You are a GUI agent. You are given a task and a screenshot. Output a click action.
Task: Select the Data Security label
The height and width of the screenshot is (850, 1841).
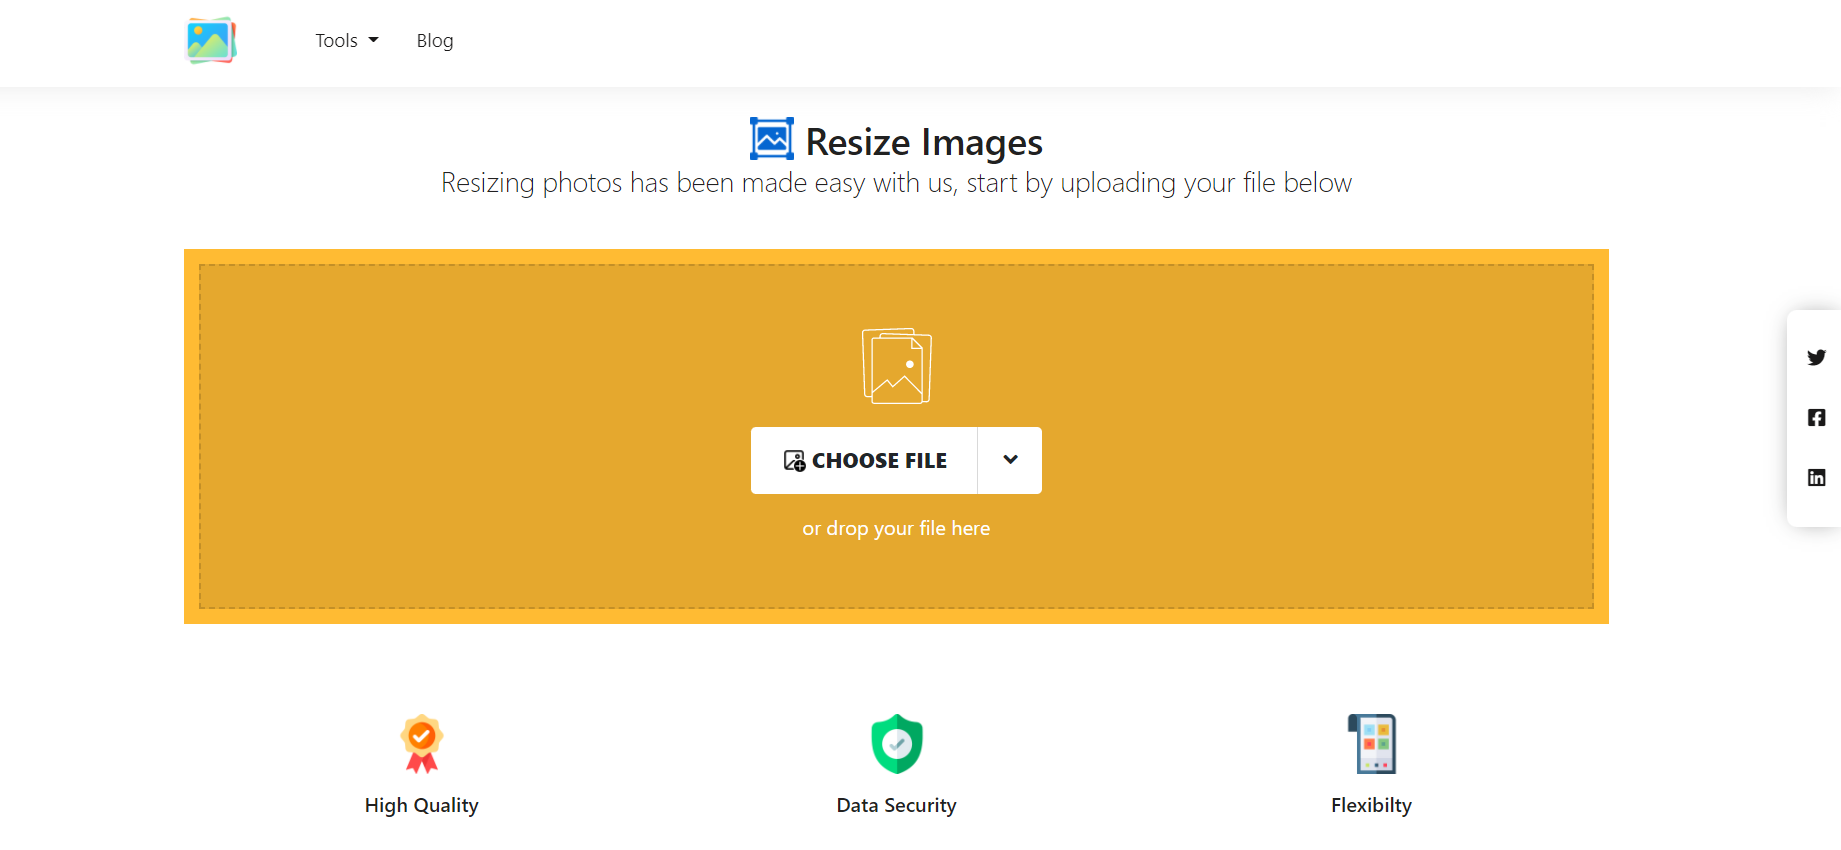[x=897, y=805]
